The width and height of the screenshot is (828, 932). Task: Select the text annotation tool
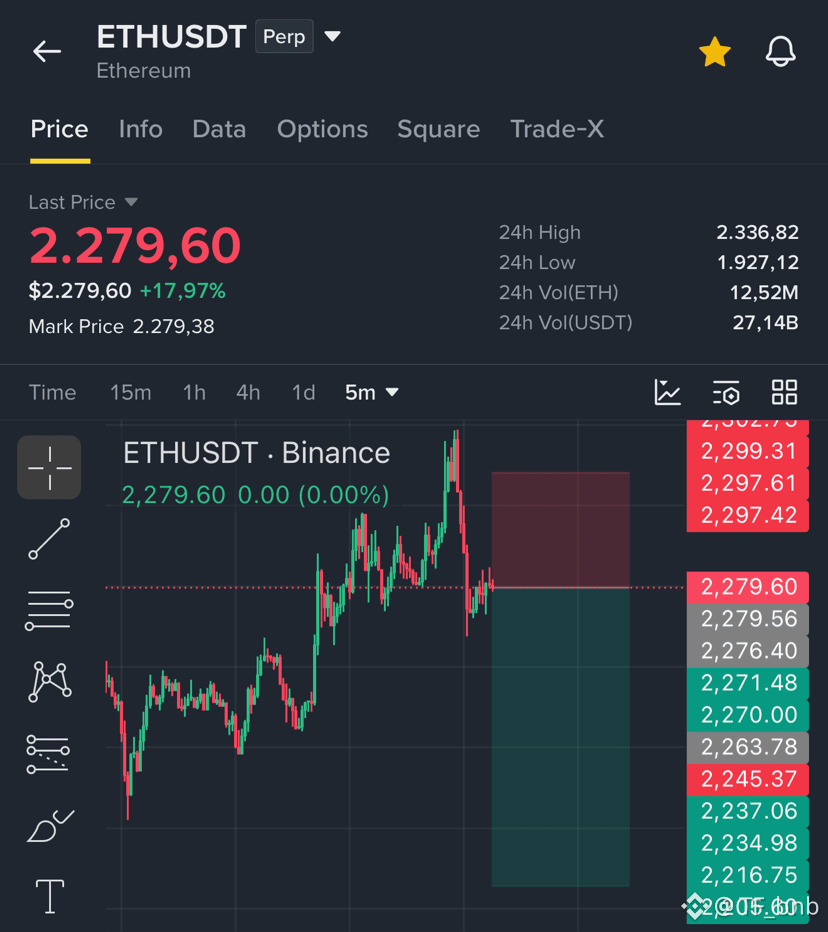tap(50, 896)
